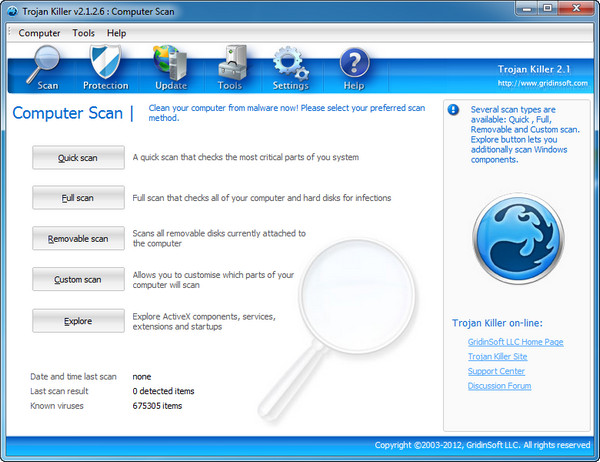The height and width of the screenshot is (462, 600).
Task: Click the 'Trojan Killer on-line:' heading
Action: [497, 323]
